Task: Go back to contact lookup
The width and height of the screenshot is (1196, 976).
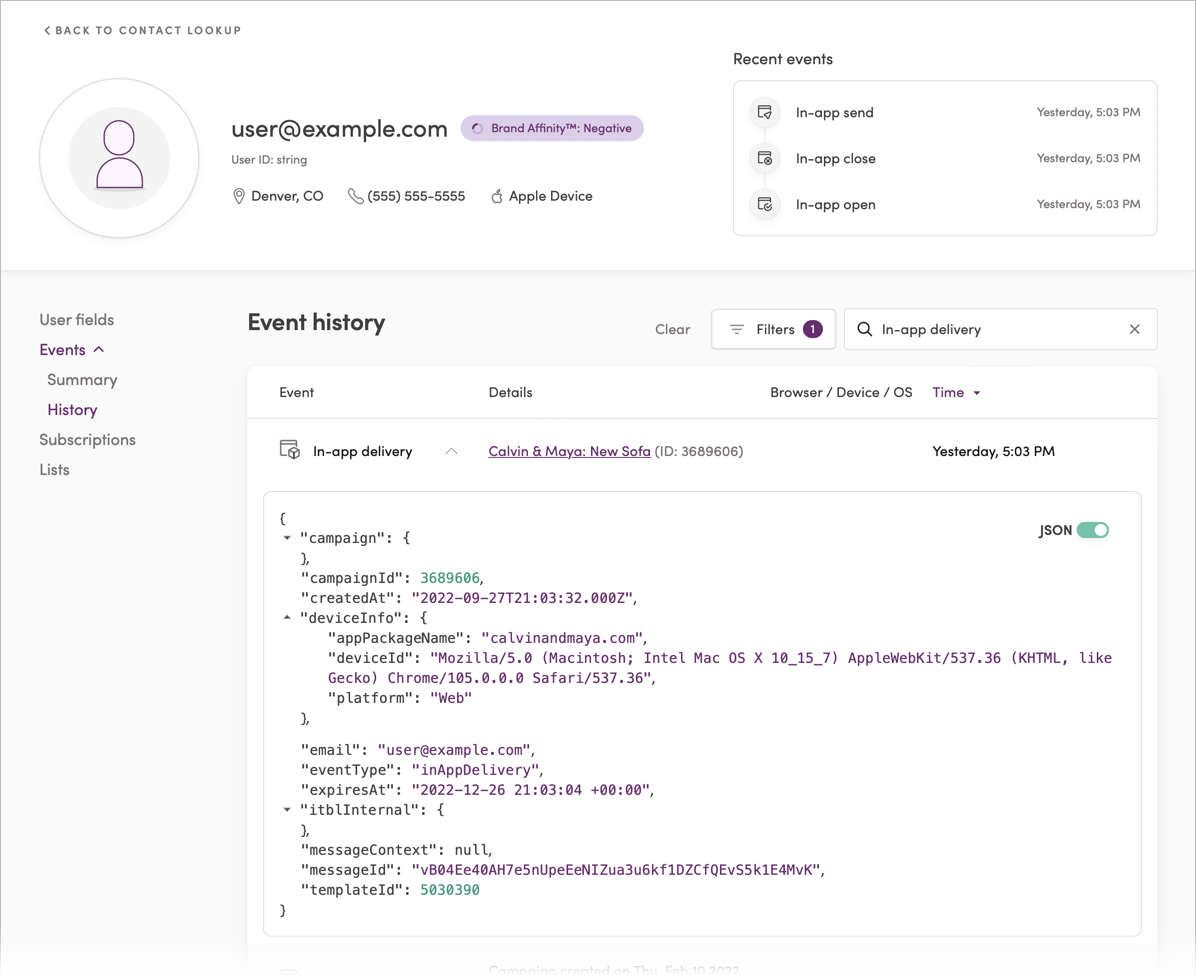Action: (143, 30)
